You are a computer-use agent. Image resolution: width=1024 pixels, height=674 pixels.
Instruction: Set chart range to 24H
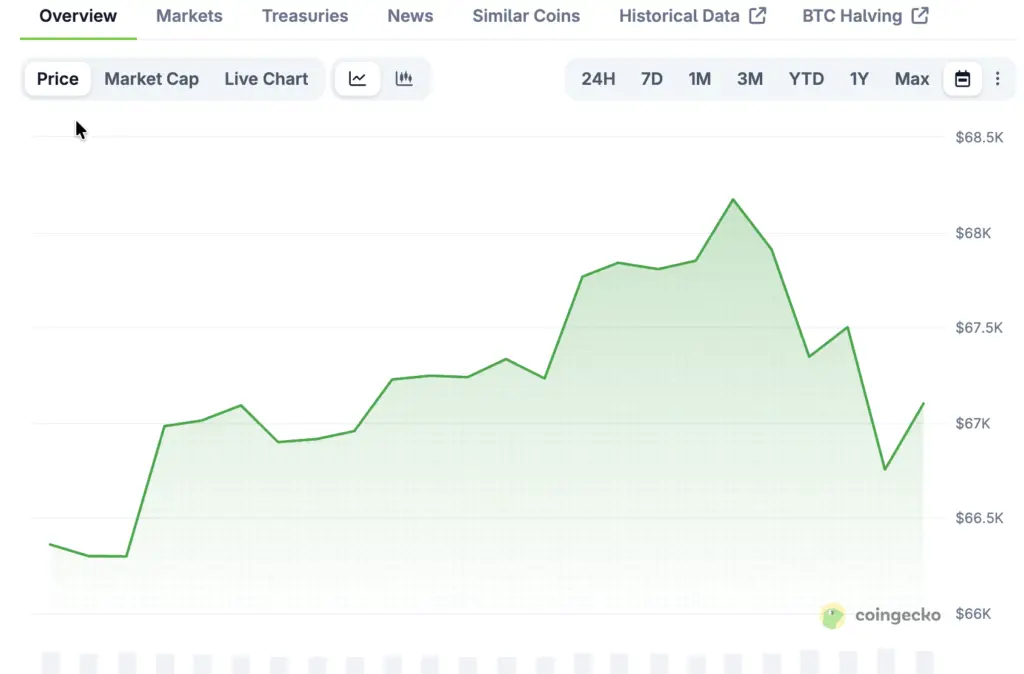(598, 79)
